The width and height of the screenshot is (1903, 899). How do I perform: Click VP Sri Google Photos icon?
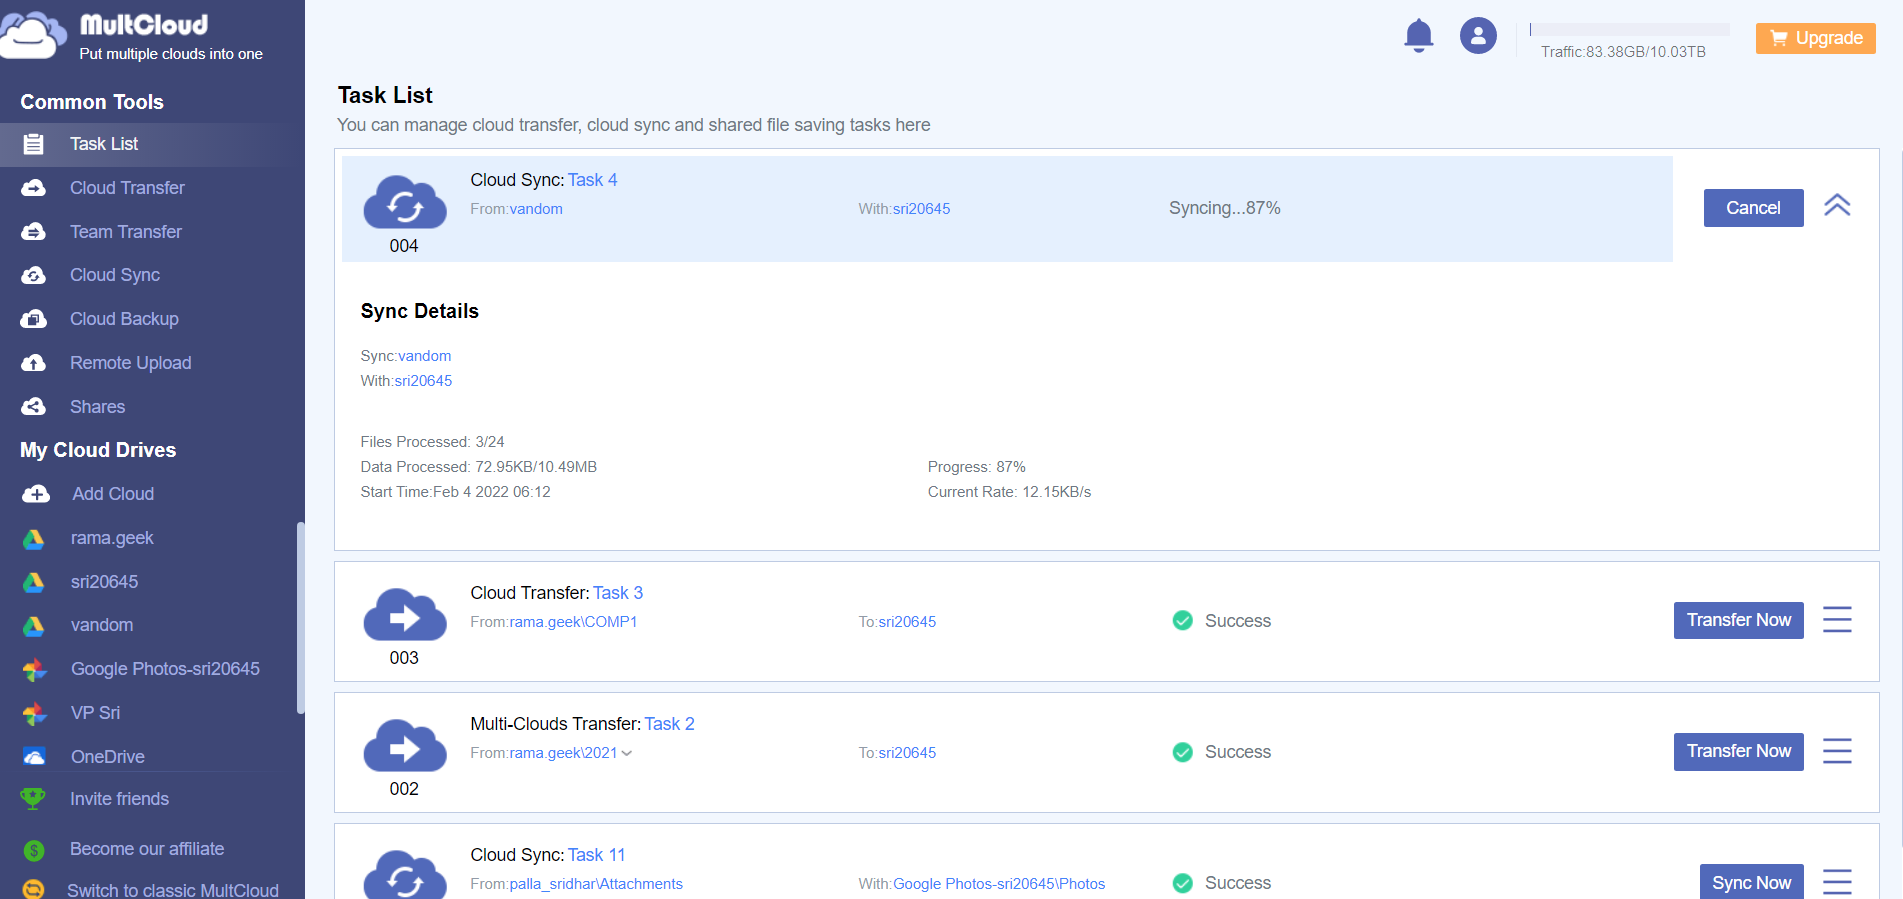click(x=34, y=713)
